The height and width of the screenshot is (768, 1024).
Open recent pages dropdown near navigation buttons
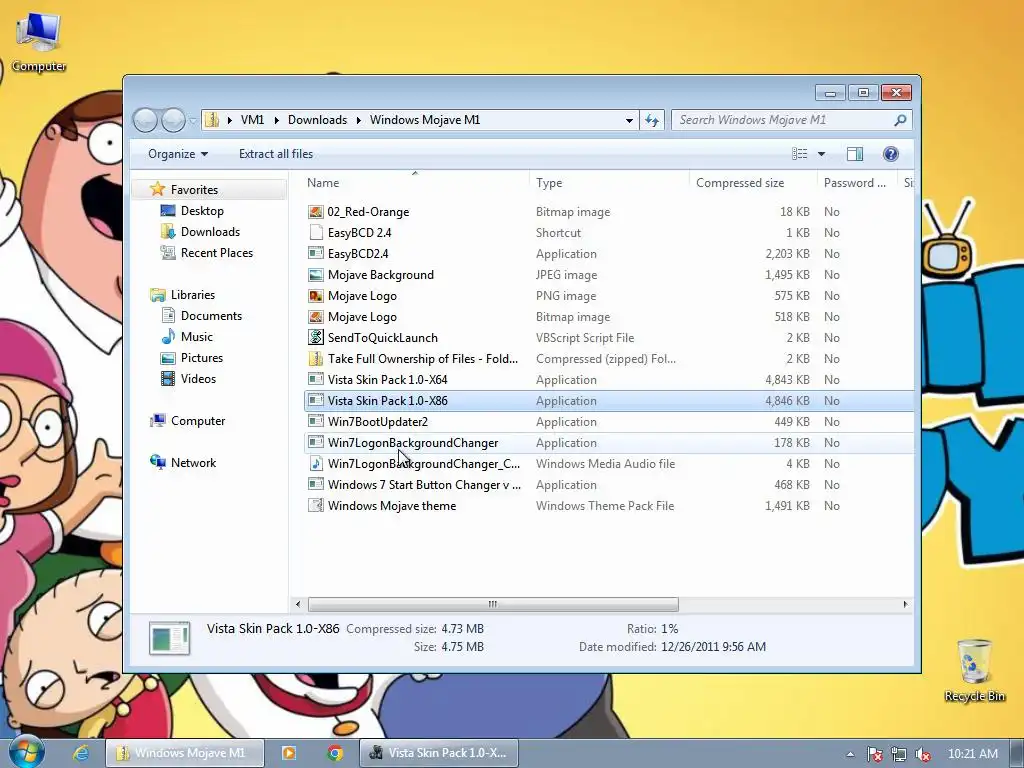click(193, 120)
